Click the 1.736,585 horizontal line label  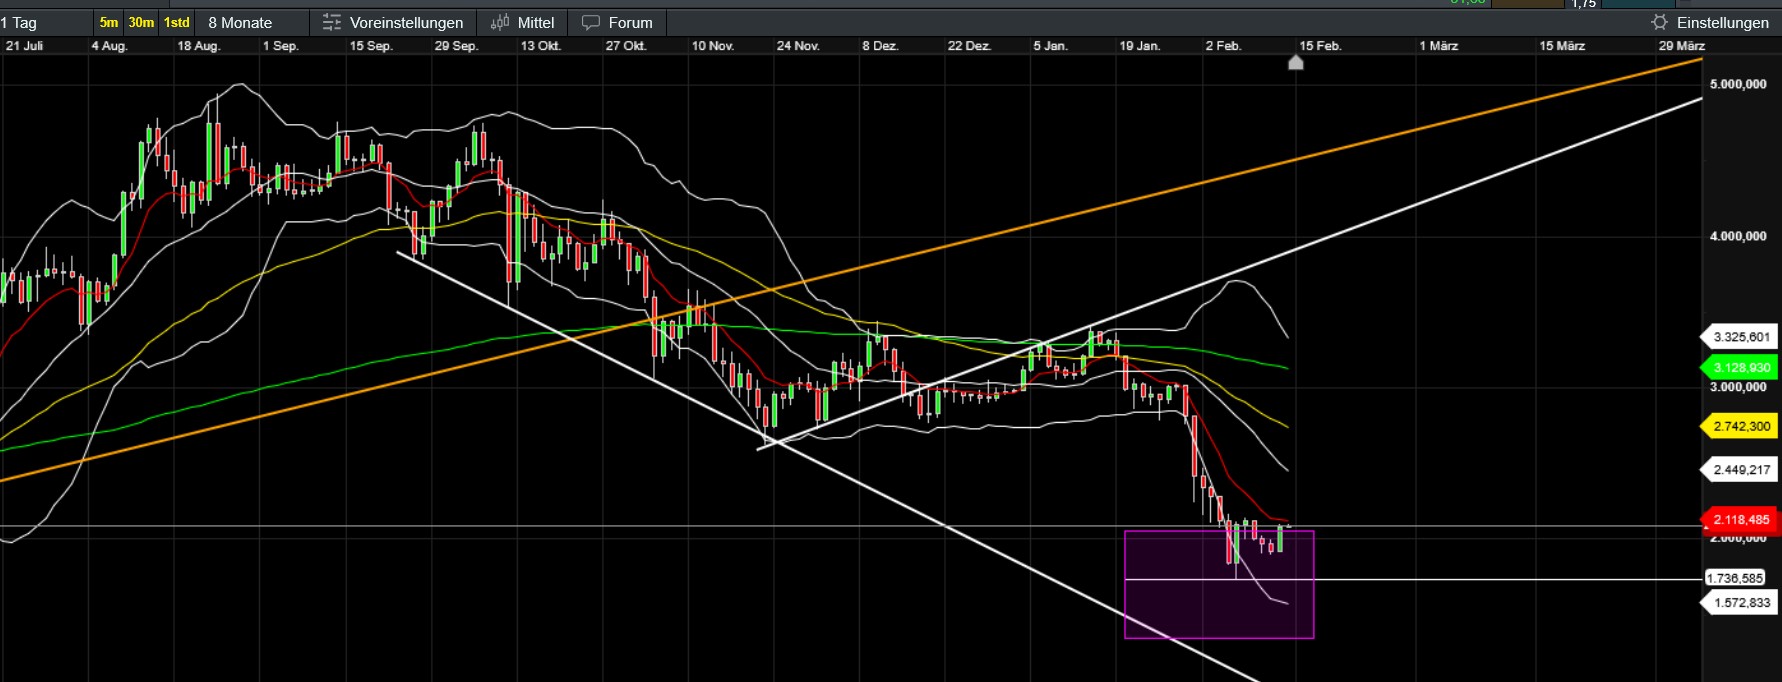coord(1735,578)
